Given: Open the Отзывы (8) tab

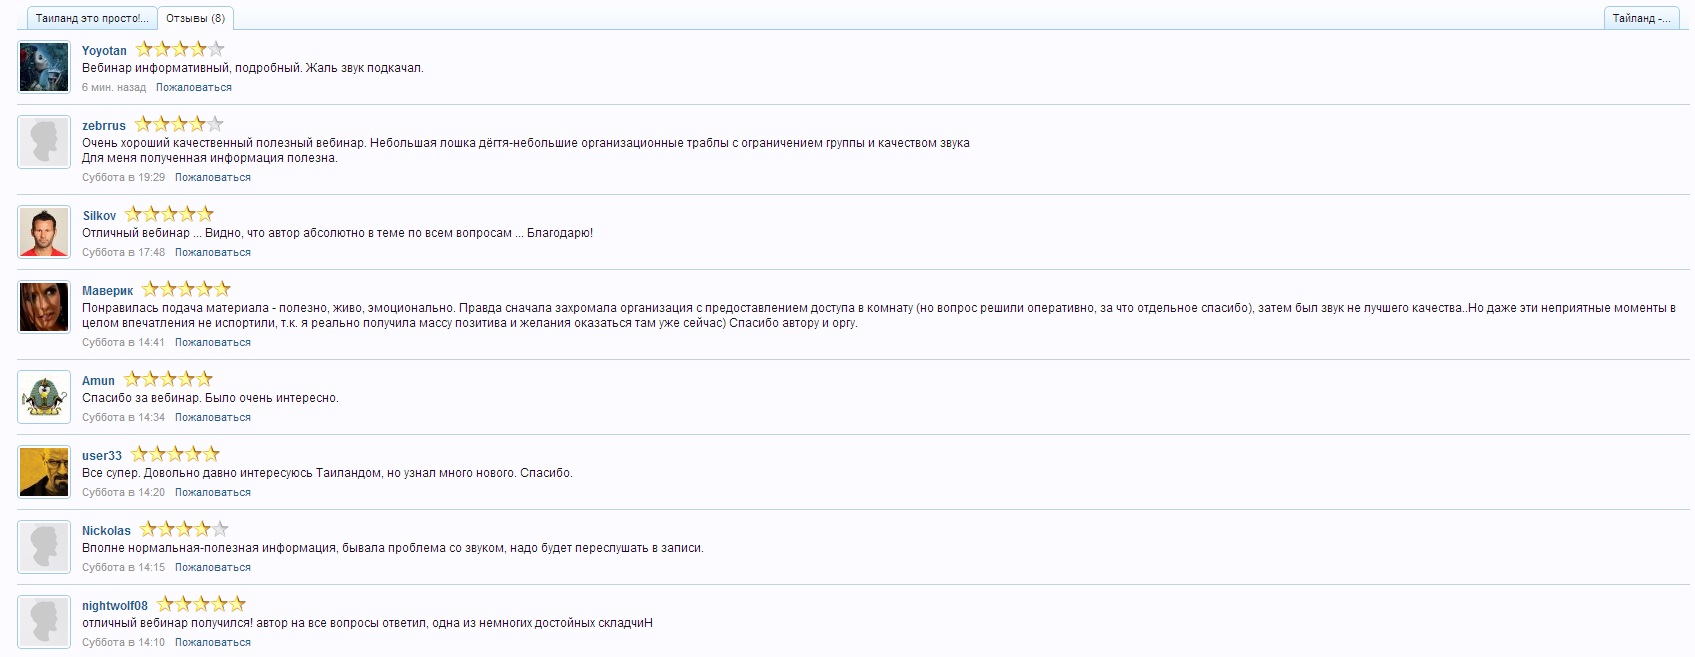Looking at the screenshot, I should (195, 18).
